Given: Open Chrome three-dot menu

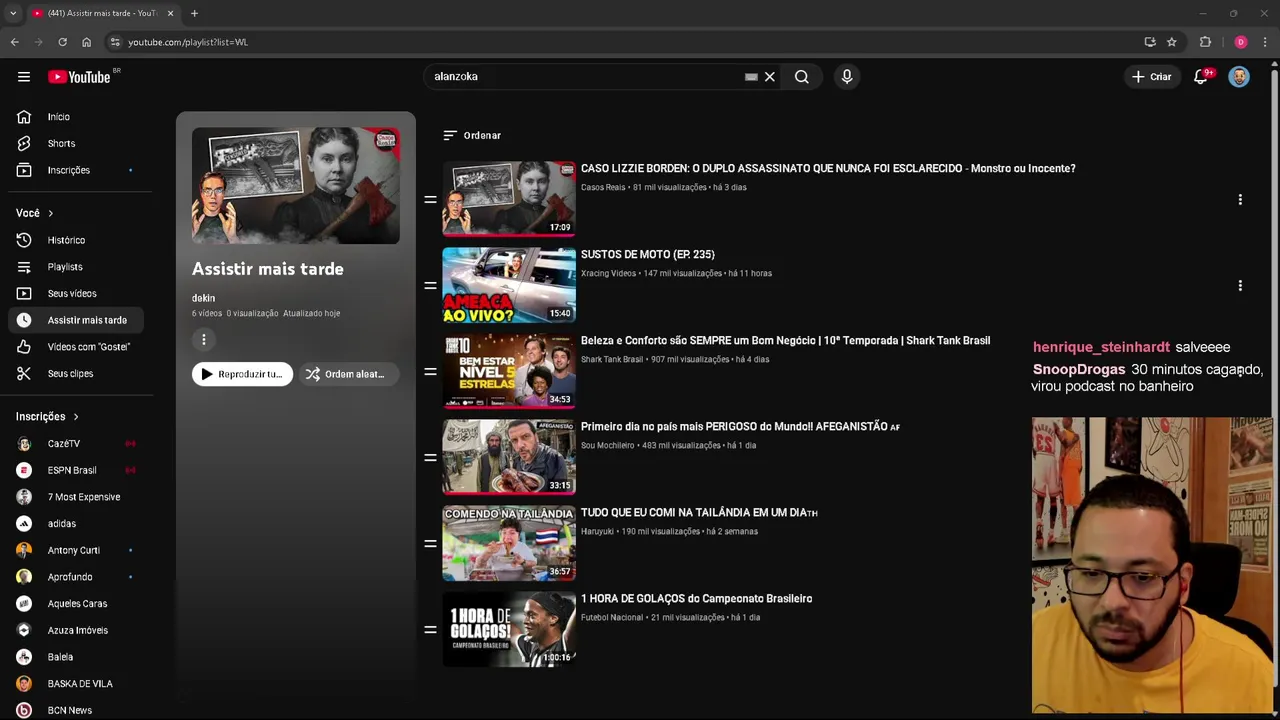Looking at the screenshot, I should point(1265,42).
